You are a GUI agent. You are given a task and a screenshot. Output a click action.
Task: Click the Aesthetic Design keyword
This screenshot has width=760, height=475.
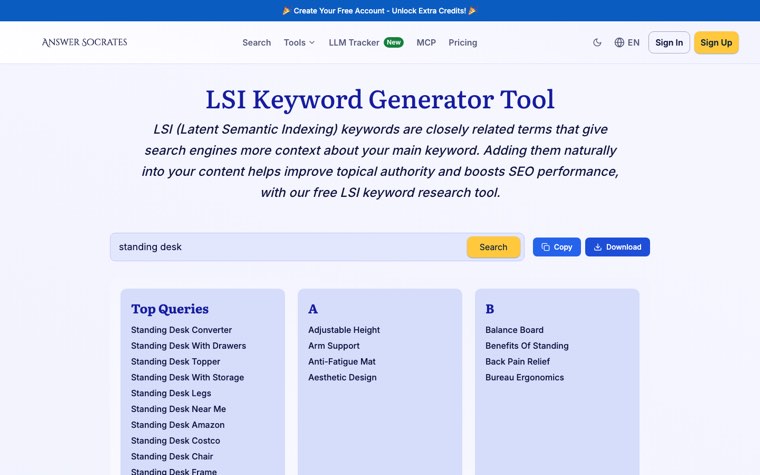tap(342, 378)
